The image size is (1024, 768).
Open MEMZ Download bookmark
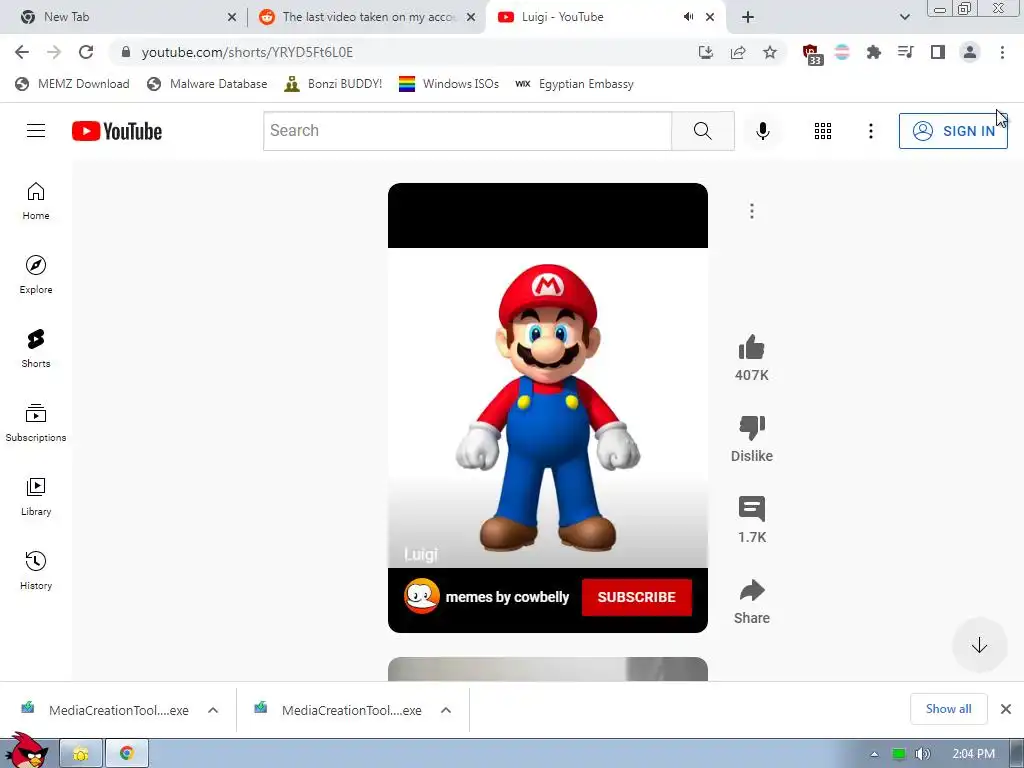[x=72, y=84]
